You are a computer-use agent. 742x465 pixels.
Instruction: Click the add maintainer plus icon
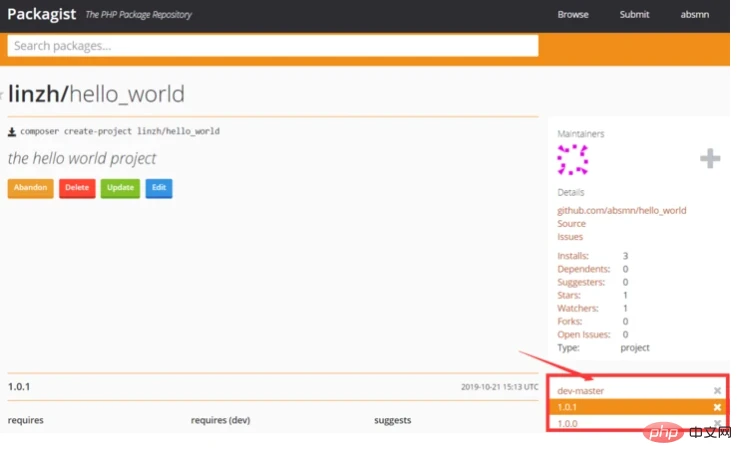coord(709,159)
